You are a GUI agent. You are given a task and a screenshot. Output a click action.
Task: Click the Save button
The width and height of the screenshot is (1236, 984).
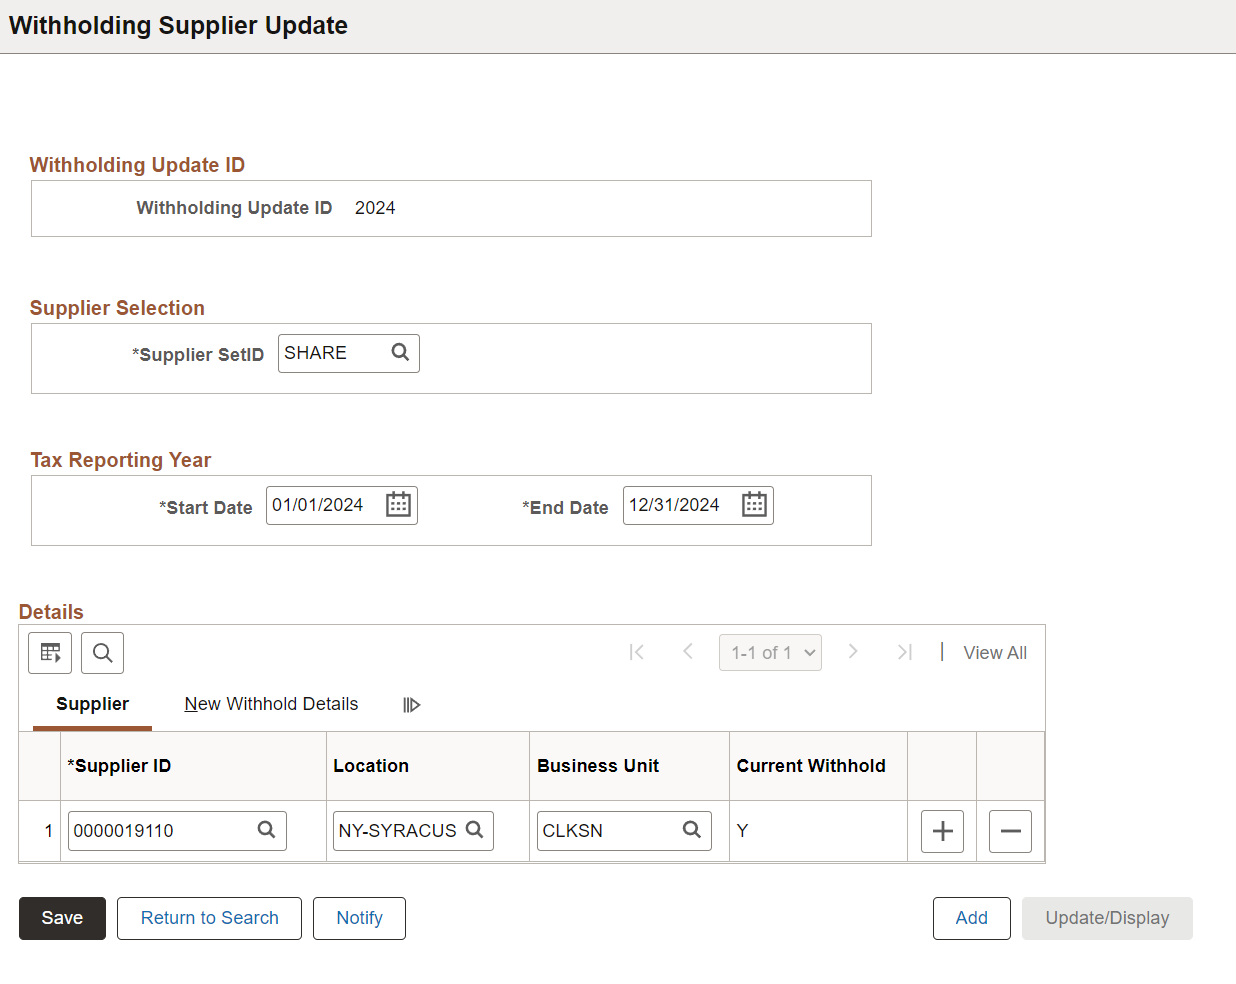click(x=62, y=918)
